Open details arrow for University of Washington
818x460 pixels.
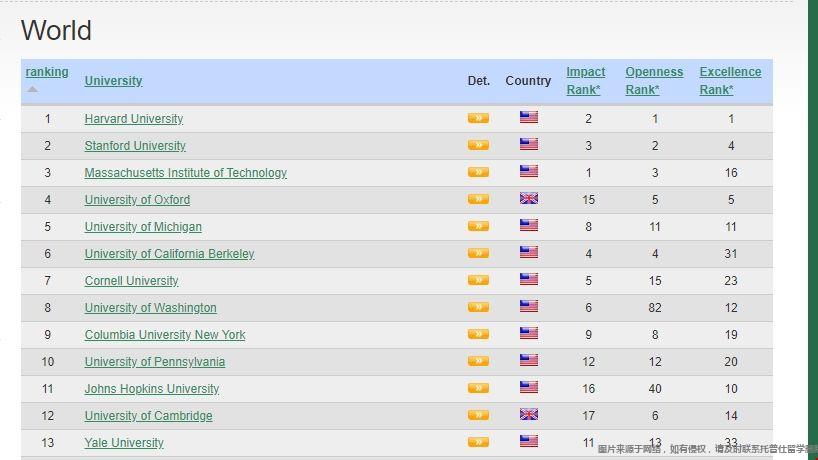tap(478, 307)
